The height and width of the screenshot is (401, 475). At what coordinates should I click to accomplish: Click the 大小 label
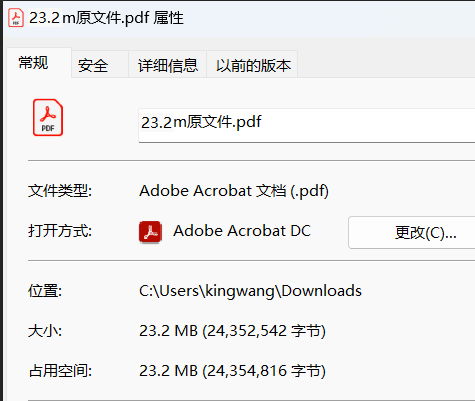pos(45,331)
